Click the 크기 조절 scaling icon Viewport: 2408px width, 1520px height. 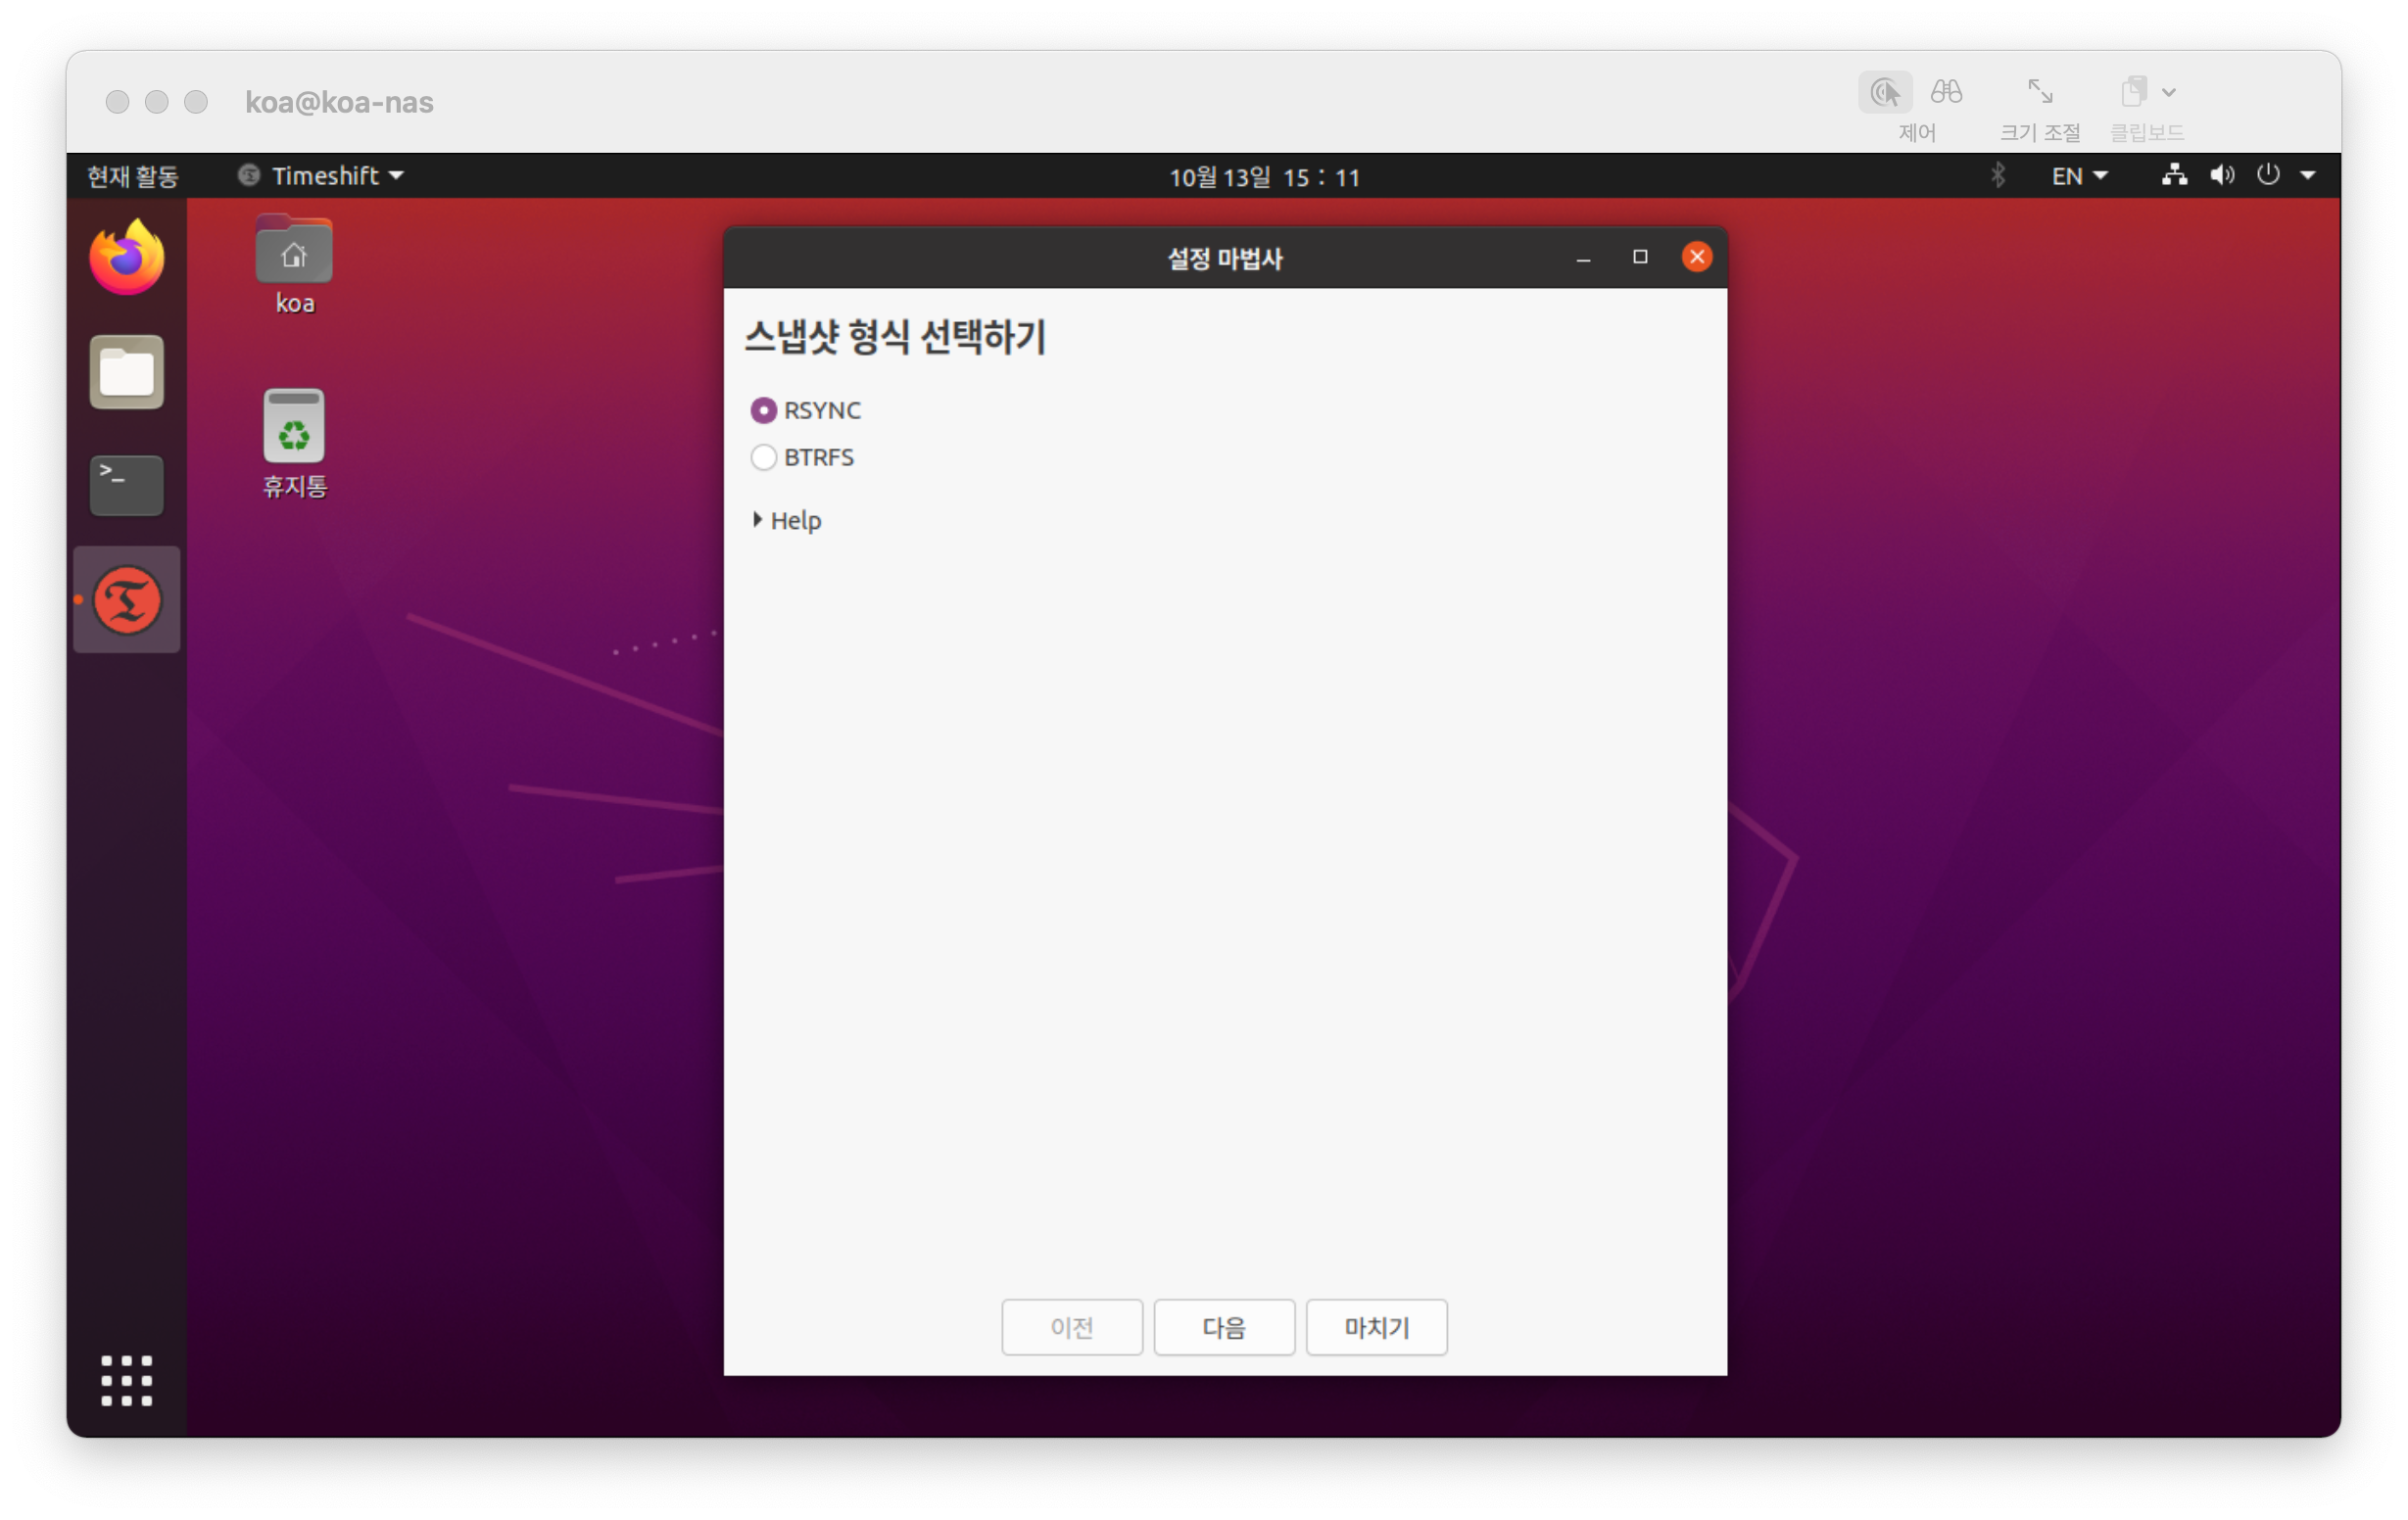coord(2039,93)
